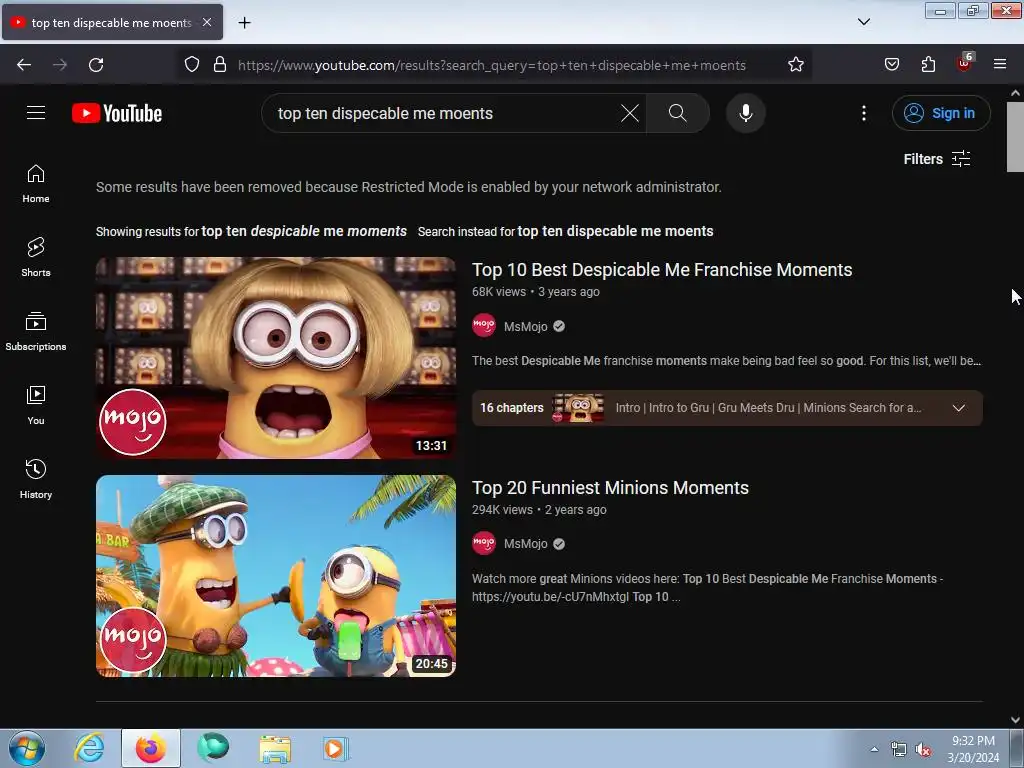
Task: Click MsMojo avatar on Top 20 Minions result
Action: [484, 543]
